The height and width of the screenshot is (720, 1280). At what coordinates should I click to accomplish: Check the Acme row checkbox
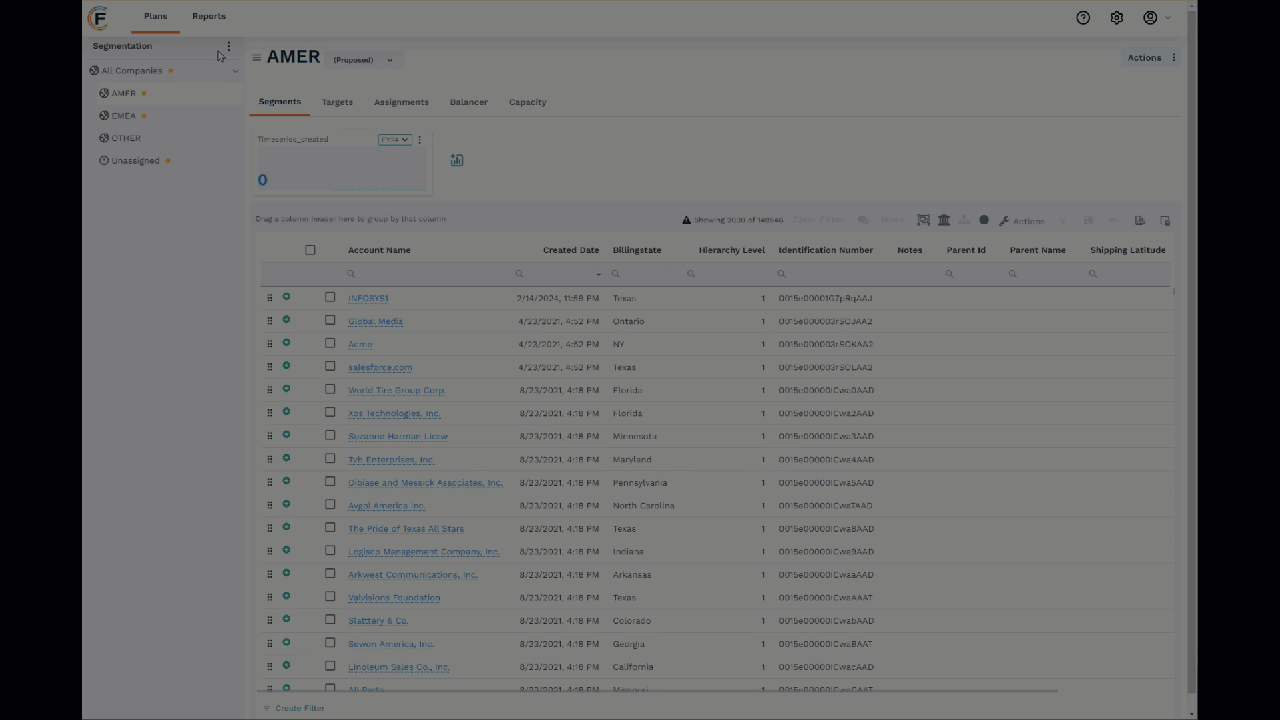[330, 343]
